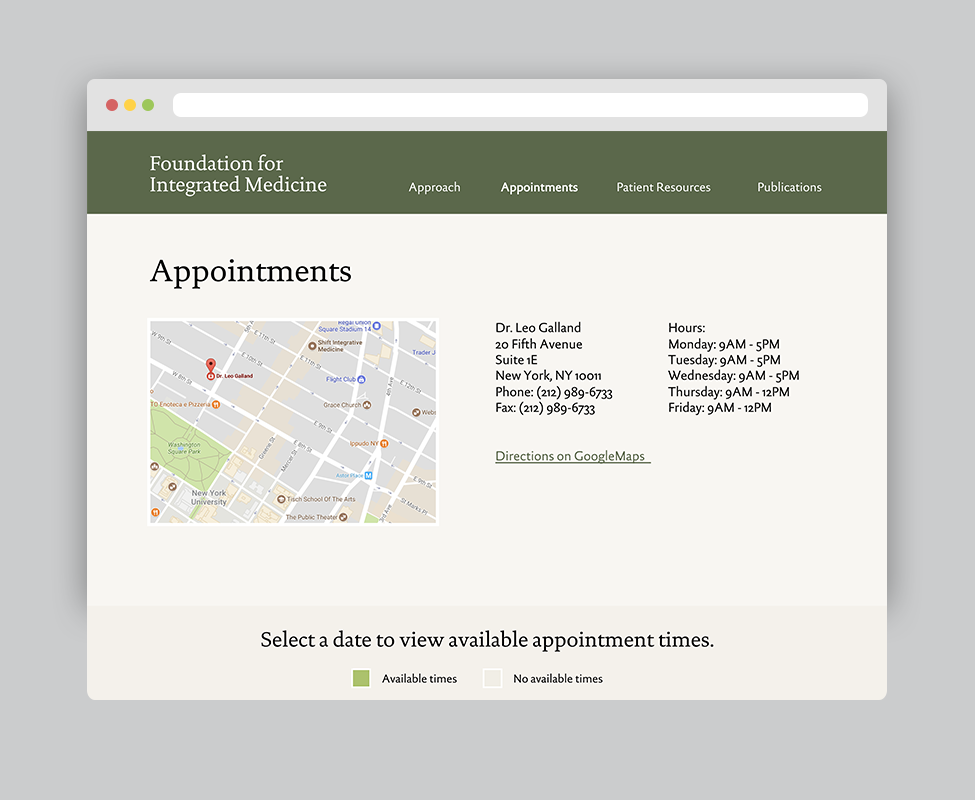975x800 pixels.
Task: Click the New York, NY 10011 line
Action: coord(548,376)
